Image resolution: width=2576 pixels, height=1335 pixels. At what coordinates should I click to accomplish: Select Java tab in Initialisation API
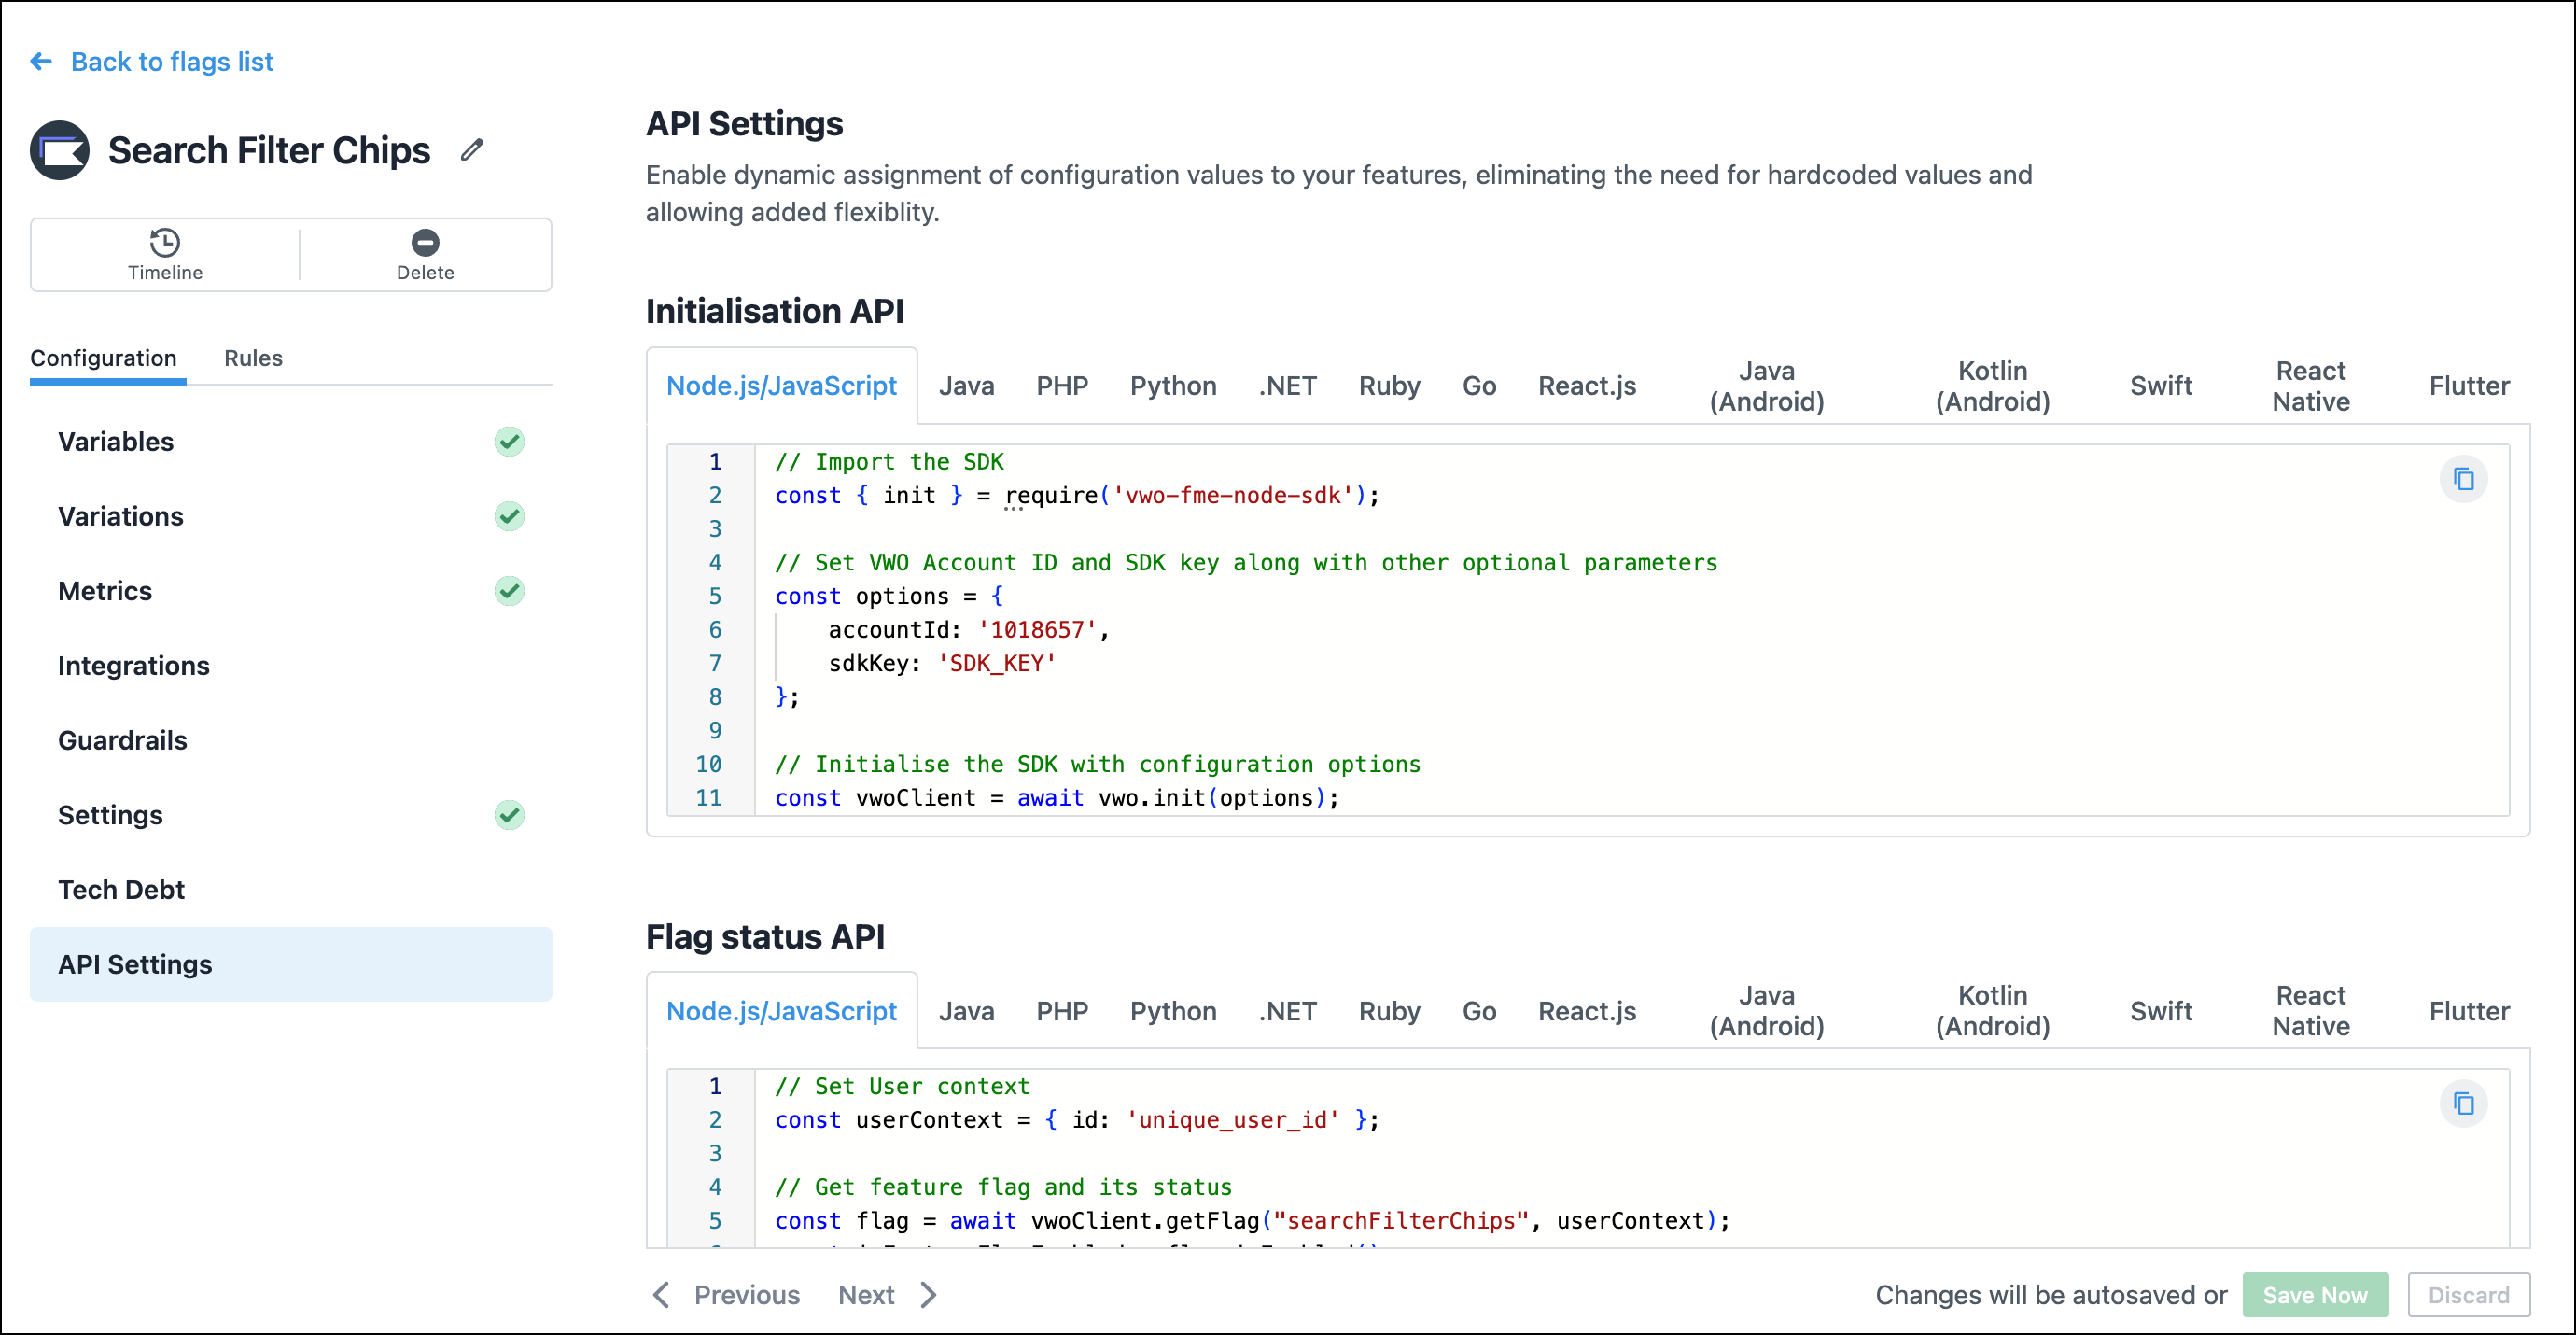[x=966, y=386]
